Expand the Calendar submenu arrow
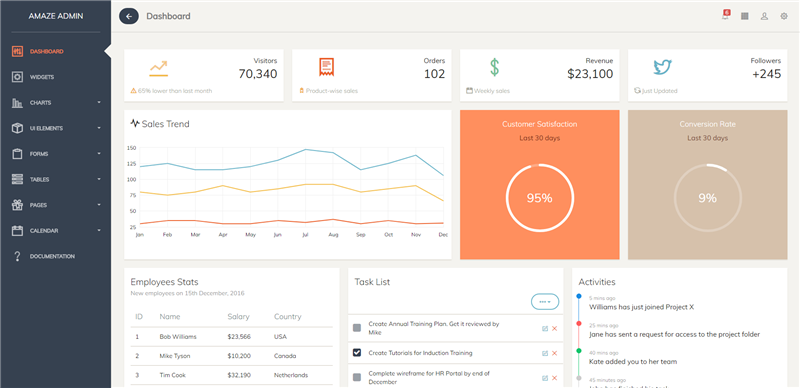The width and height of the screenshot is (800, 388). (x=99, y=231)
